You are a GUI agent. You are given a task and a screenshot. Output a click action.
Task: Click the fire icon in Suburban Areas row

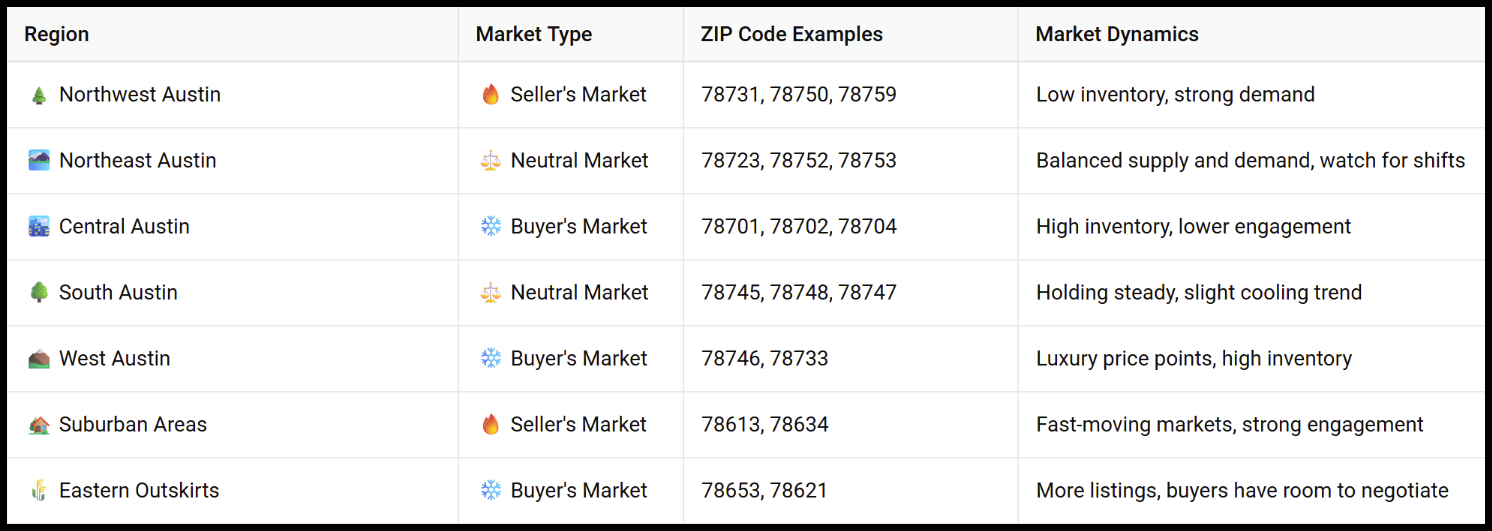(x=490, y=425)
